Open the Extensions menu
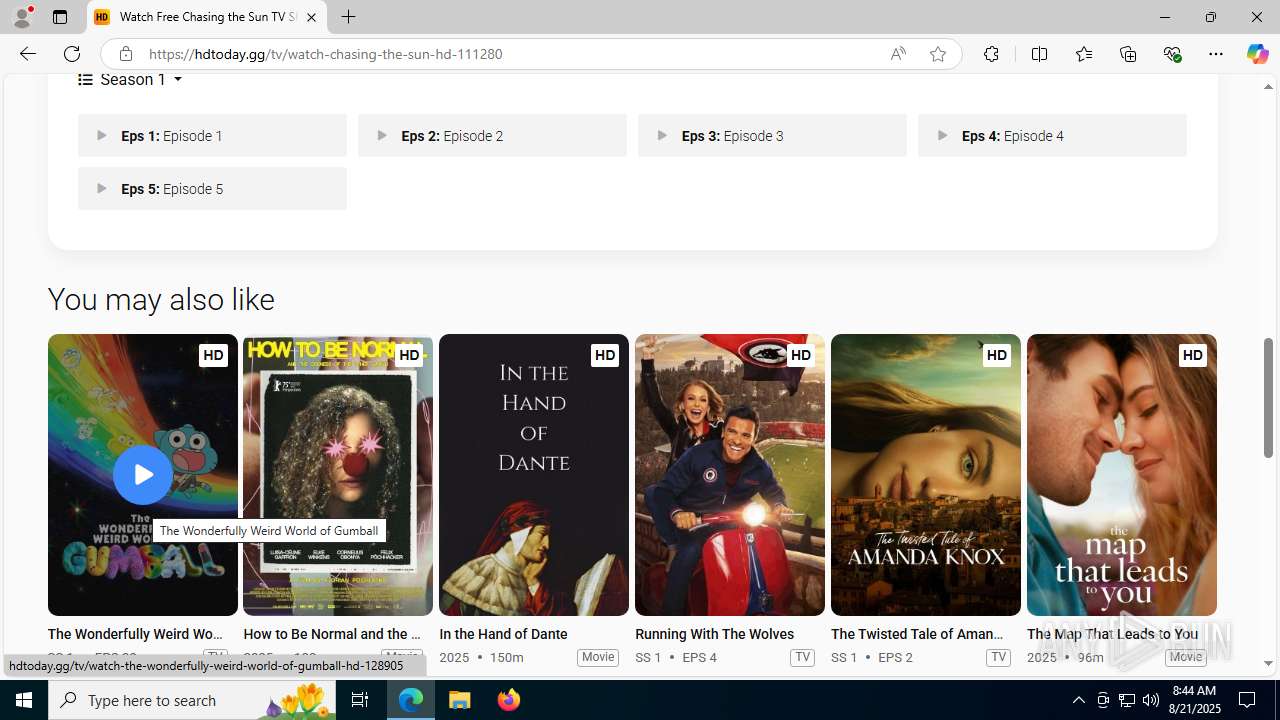Viewport: 1280px width, 720px height. coord(991,54)
